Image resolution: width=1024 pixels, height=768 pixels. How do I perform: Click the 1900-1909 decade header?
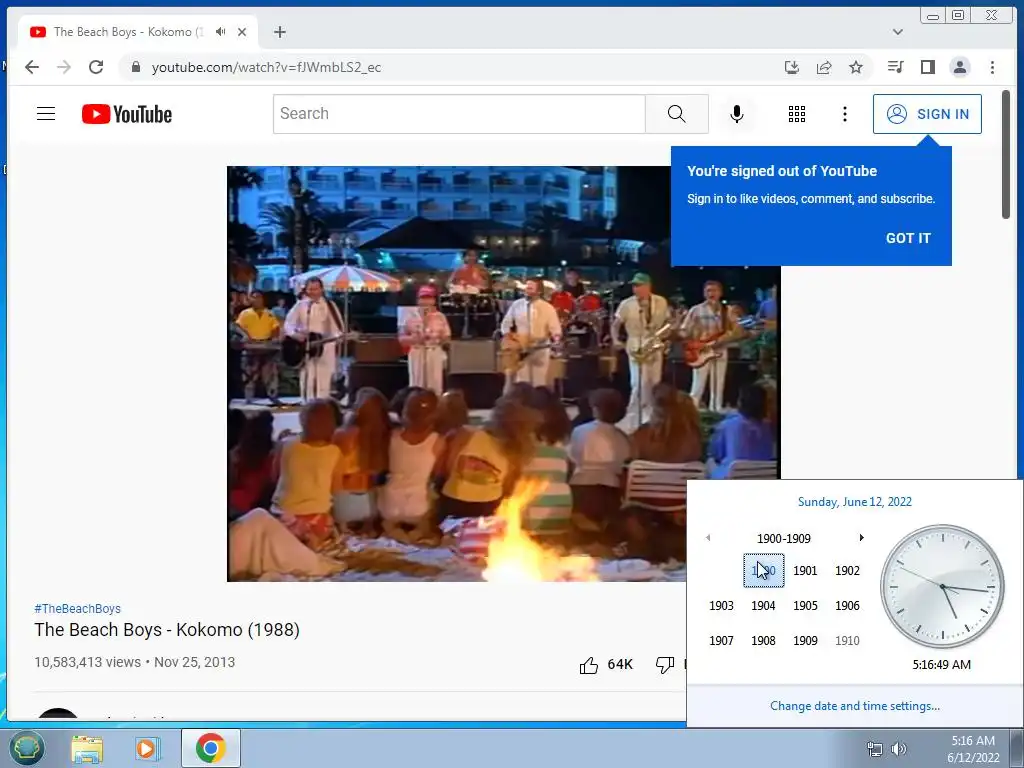(x=784, y=539)
